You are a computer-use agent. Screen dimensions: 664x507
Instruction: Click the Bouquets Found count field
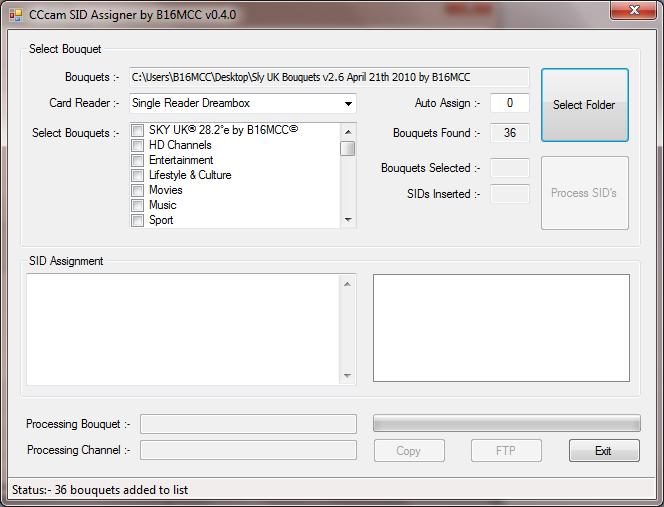point(509,133)
